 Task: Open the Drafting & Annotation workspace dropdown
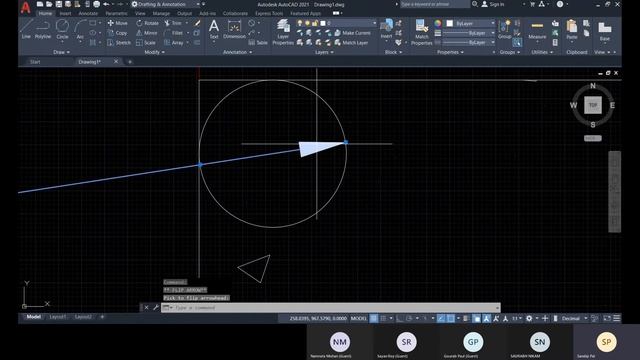pos(168,4)
